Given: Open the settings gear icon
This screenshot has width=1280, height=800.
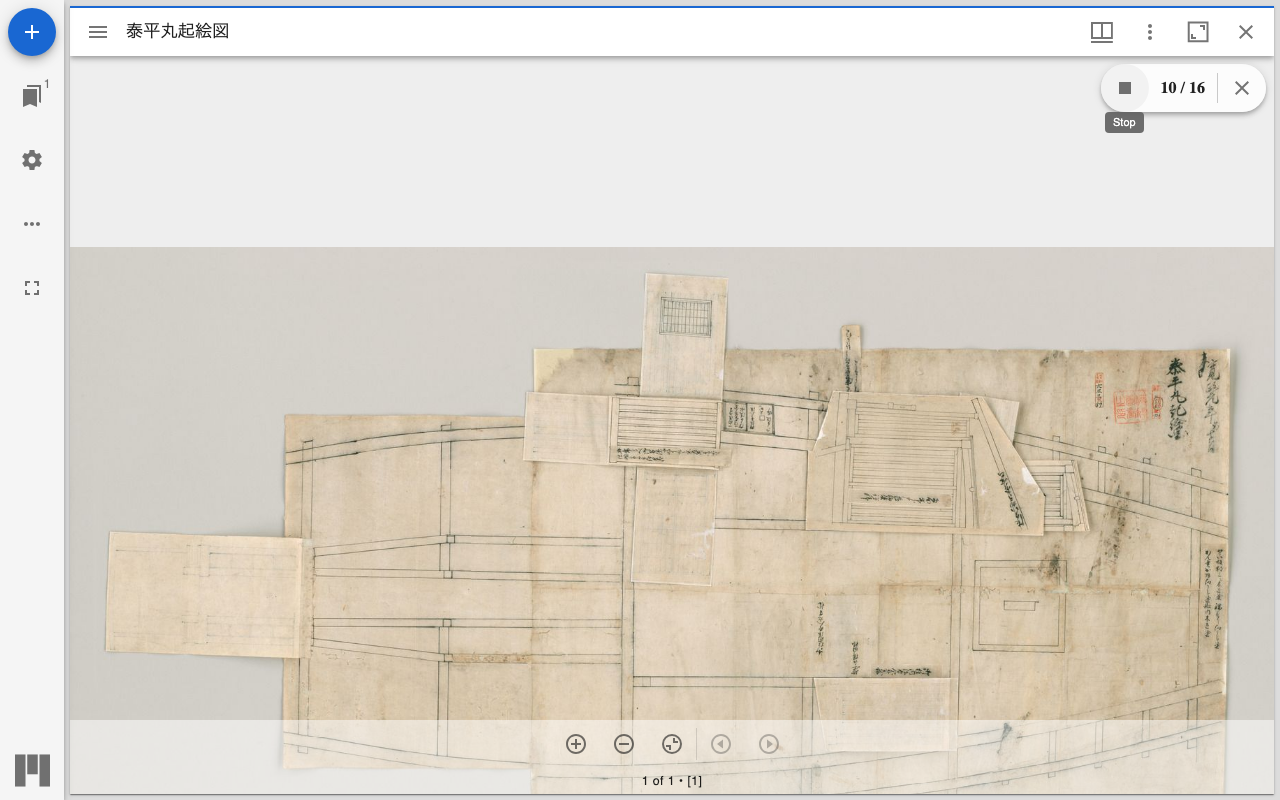Looking at the screenshot, I should 32,160.
